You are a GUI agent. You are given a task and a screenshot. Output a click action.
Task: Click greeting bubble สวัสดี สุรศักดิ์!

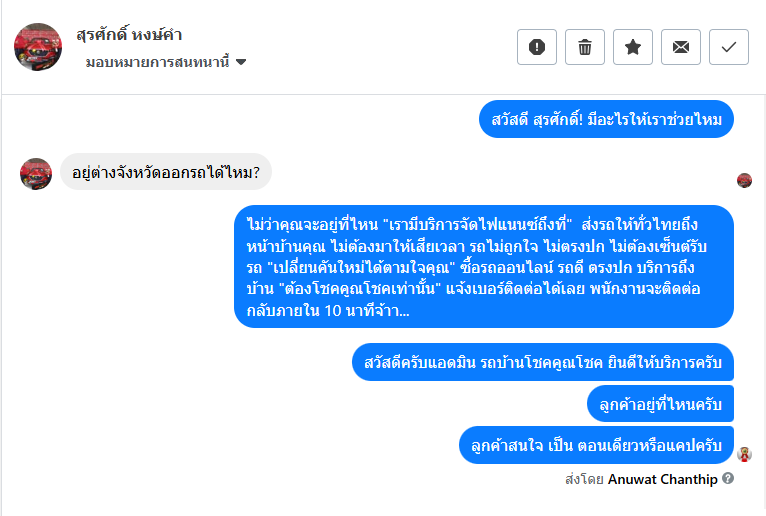[606, 121]
